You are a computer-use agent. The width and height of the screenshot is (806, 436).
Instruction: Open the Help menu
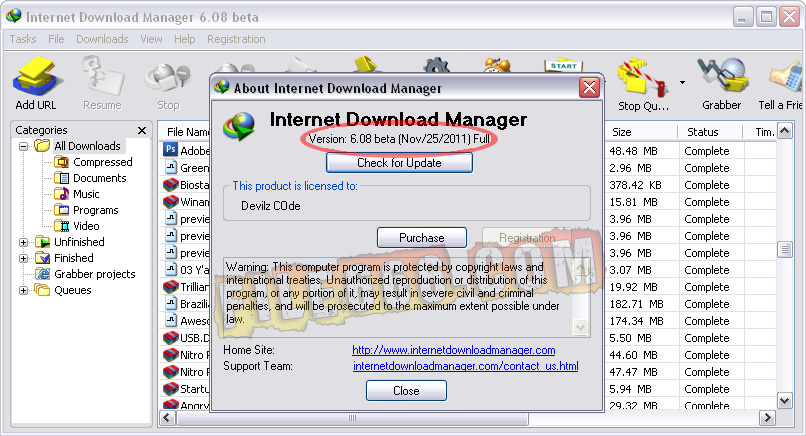click(x=185, y=39)
